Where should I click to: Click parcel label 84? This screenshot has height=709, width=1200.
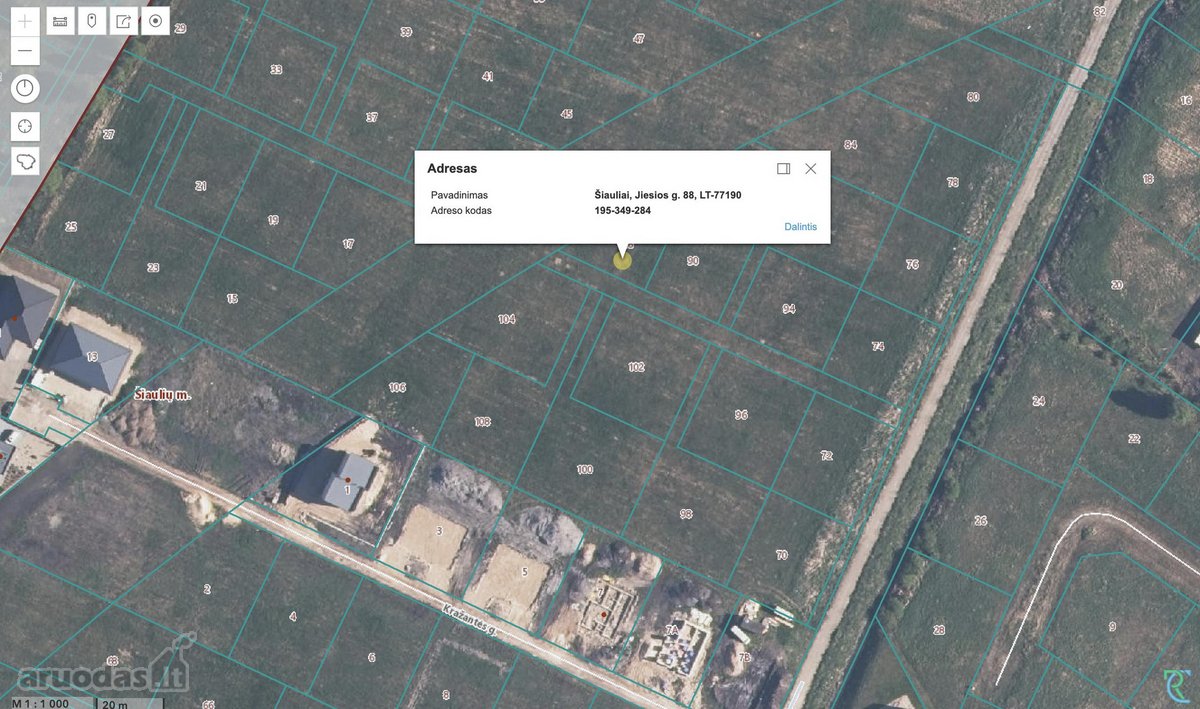(x=851, y=145)
